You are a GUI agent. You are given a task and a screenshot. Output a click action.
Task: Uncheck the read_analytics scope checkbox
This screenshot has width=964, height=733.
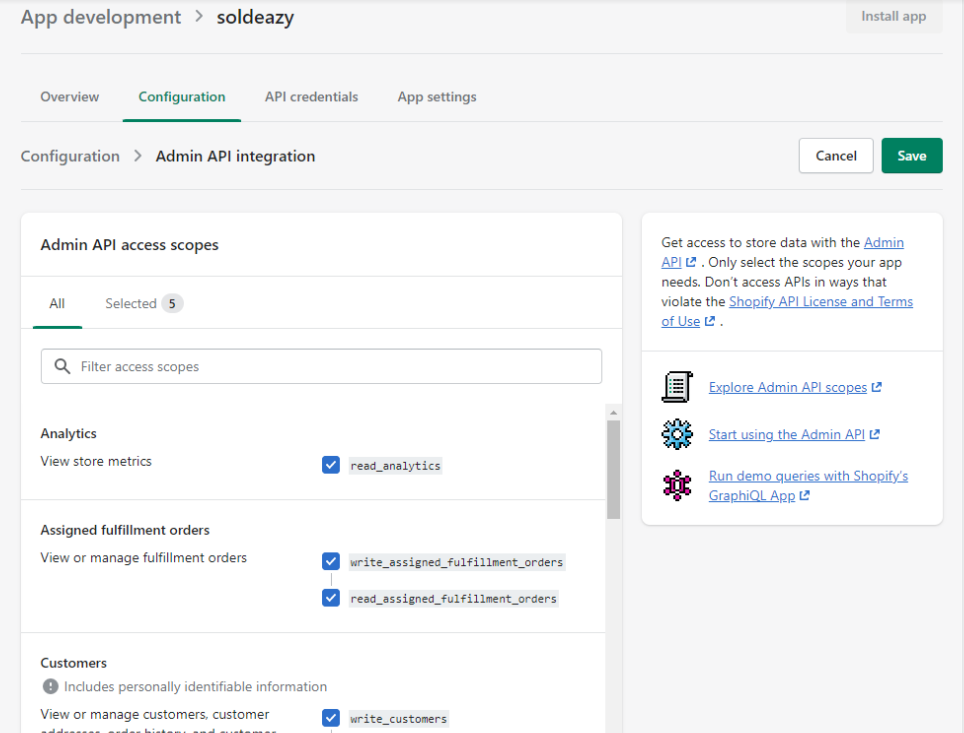331,465
